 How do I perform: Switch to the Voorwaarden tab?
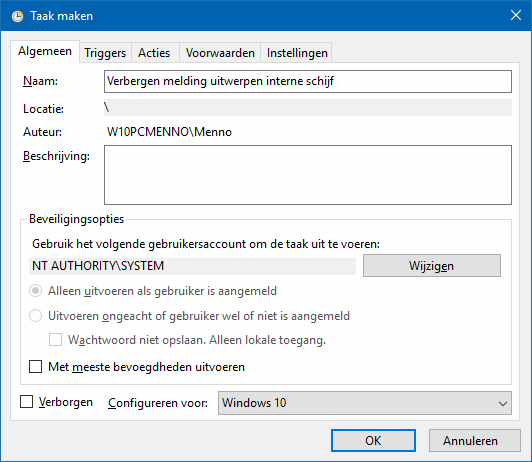click(220, 53)
